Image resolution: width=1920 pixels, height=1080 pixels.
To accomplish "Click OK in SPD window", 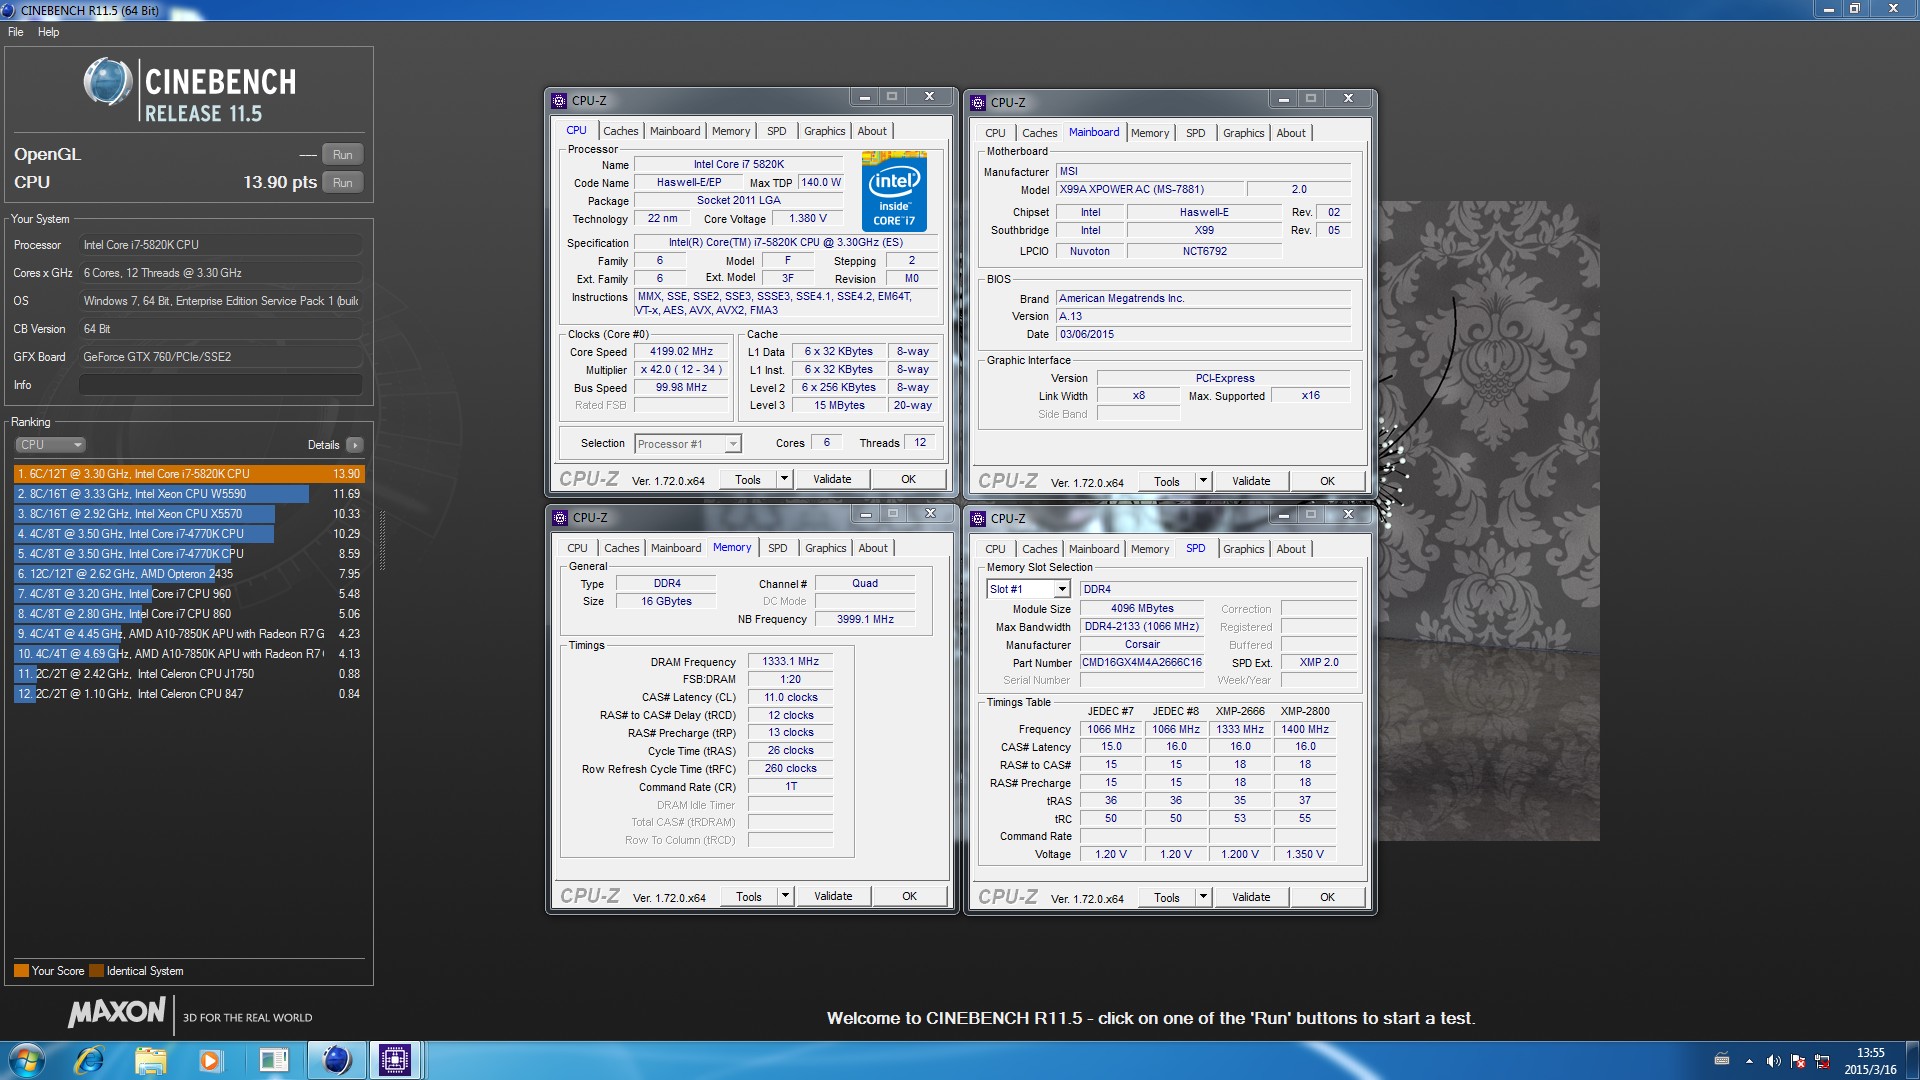I will click(1327, 897).
